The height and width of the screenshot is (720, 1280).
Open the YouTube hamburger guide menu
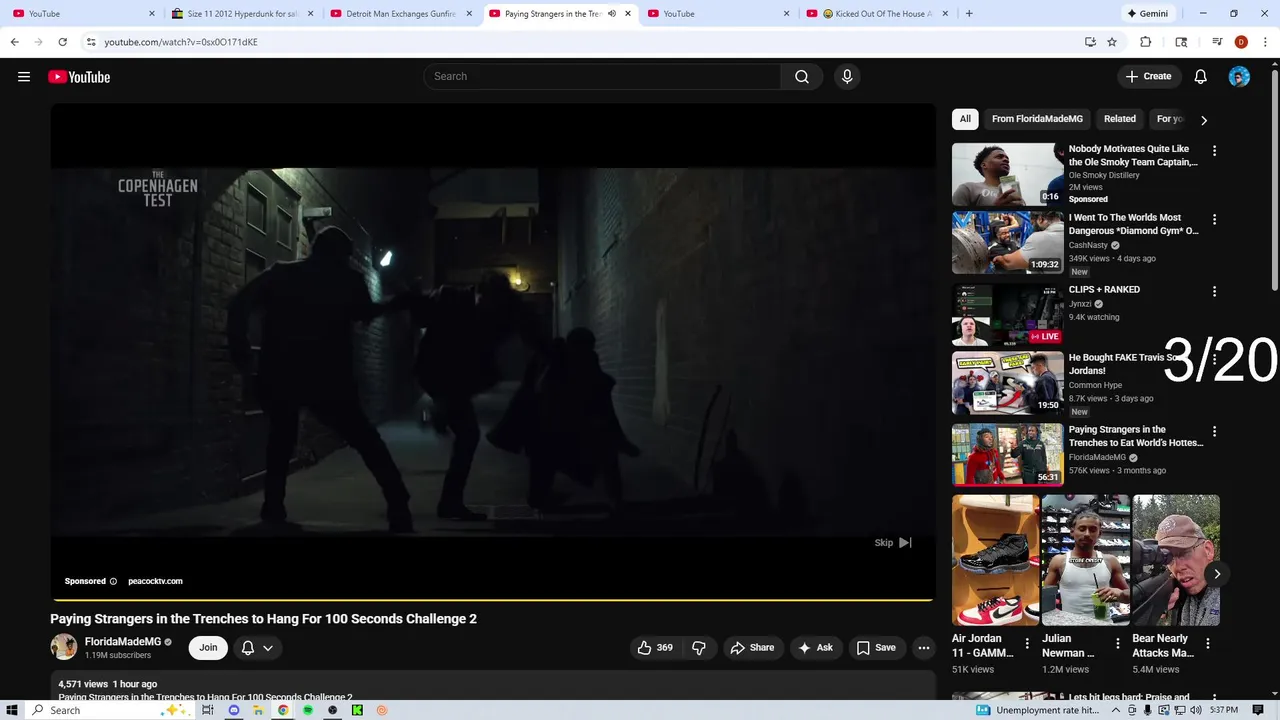[x=24, y=77]
